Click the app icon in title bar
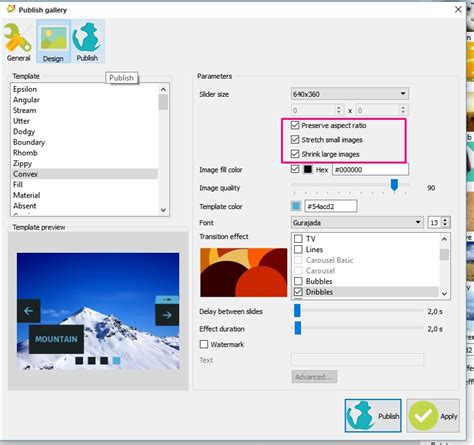This screenshot has width=474, height=445. point(10,9)
